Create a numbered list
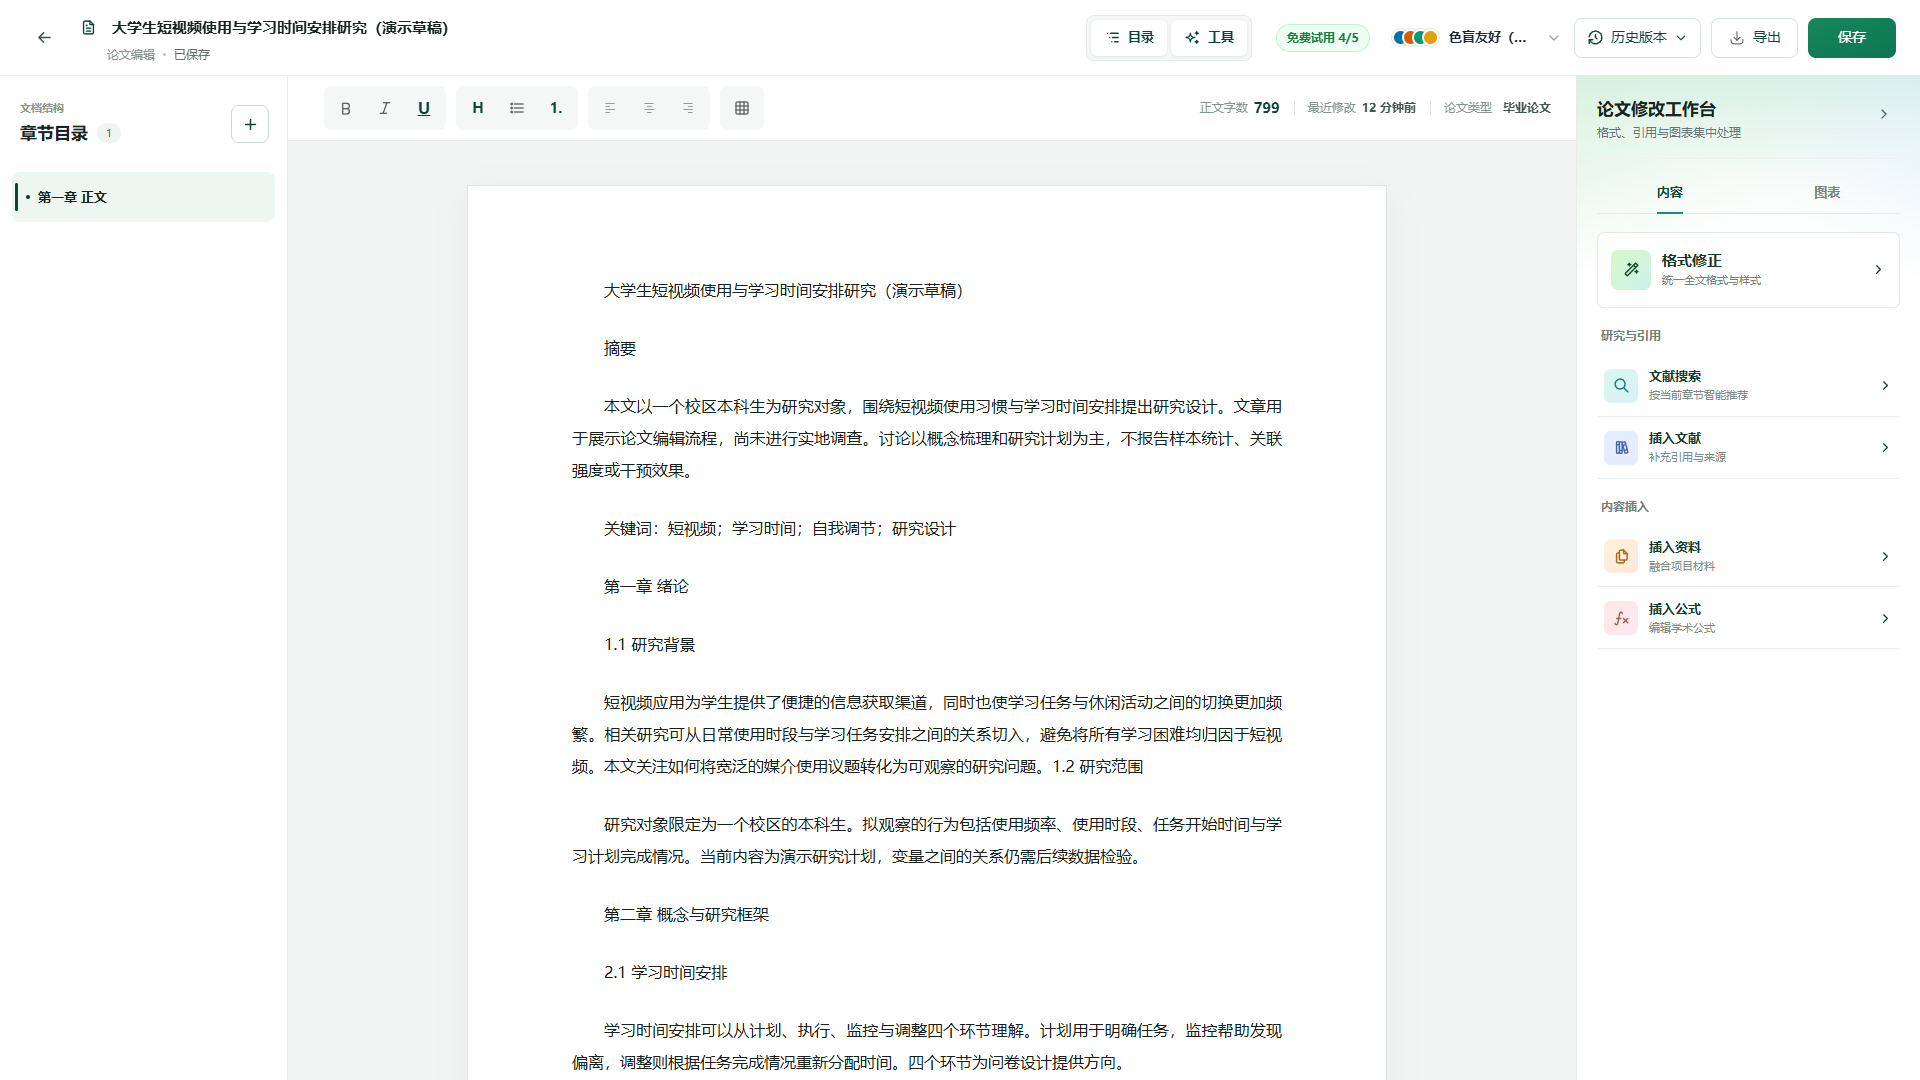The height and width of the screenshot is (1080, 1920). pos(556,108)
